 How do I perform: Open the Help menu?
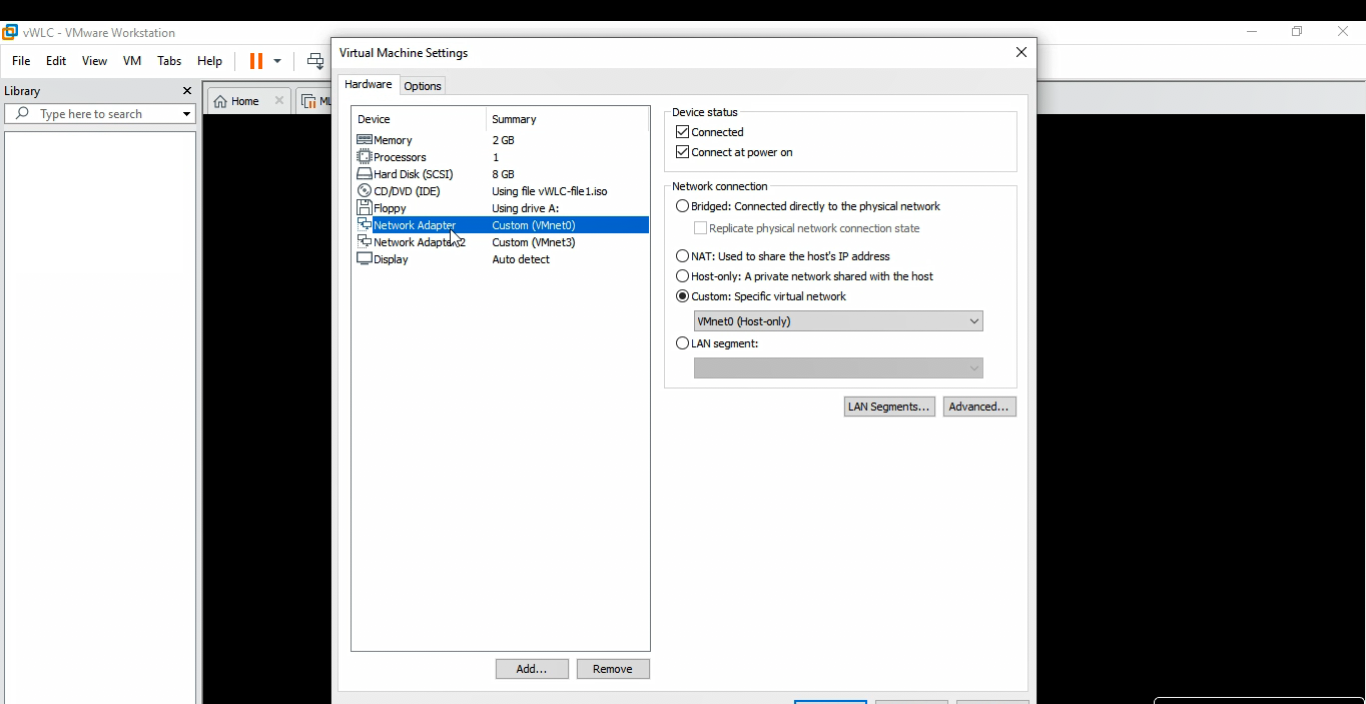210,61
